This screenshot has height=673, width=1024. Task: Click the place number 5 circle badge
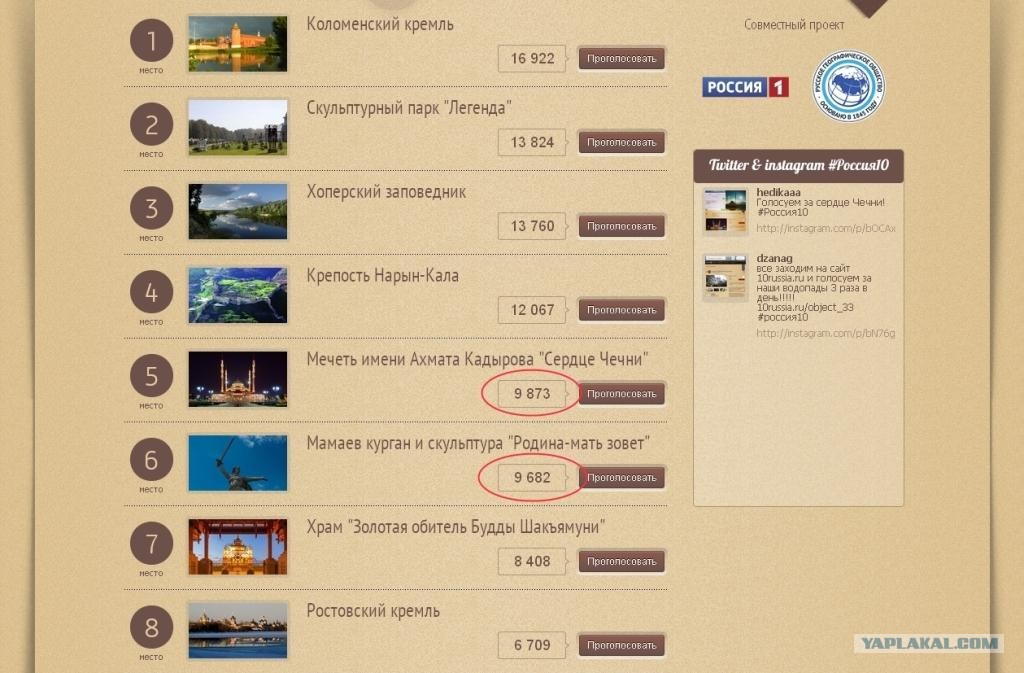coord(152,376)
